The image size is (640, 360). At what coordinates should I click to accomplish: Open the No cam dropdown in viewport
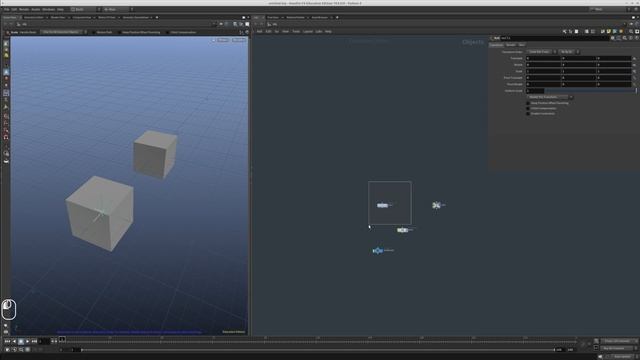(239, 40)
